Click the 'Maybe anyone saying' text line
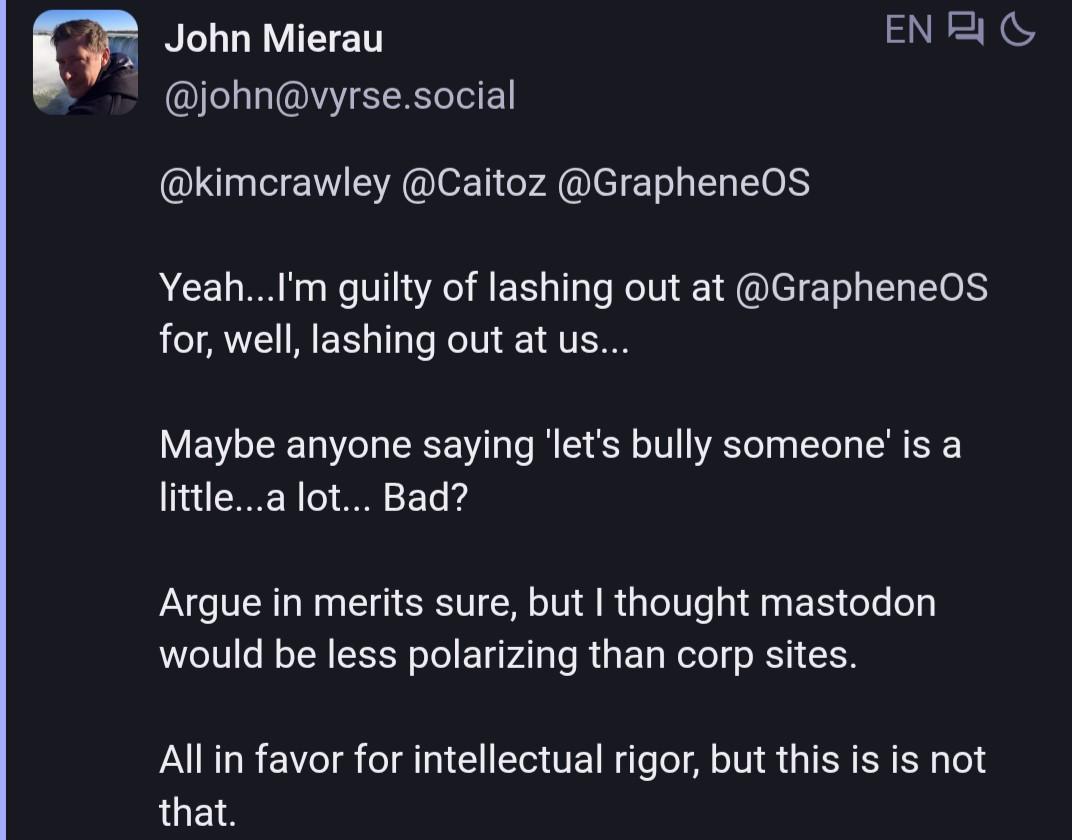The image size is (1072, 840). [560, 445]
